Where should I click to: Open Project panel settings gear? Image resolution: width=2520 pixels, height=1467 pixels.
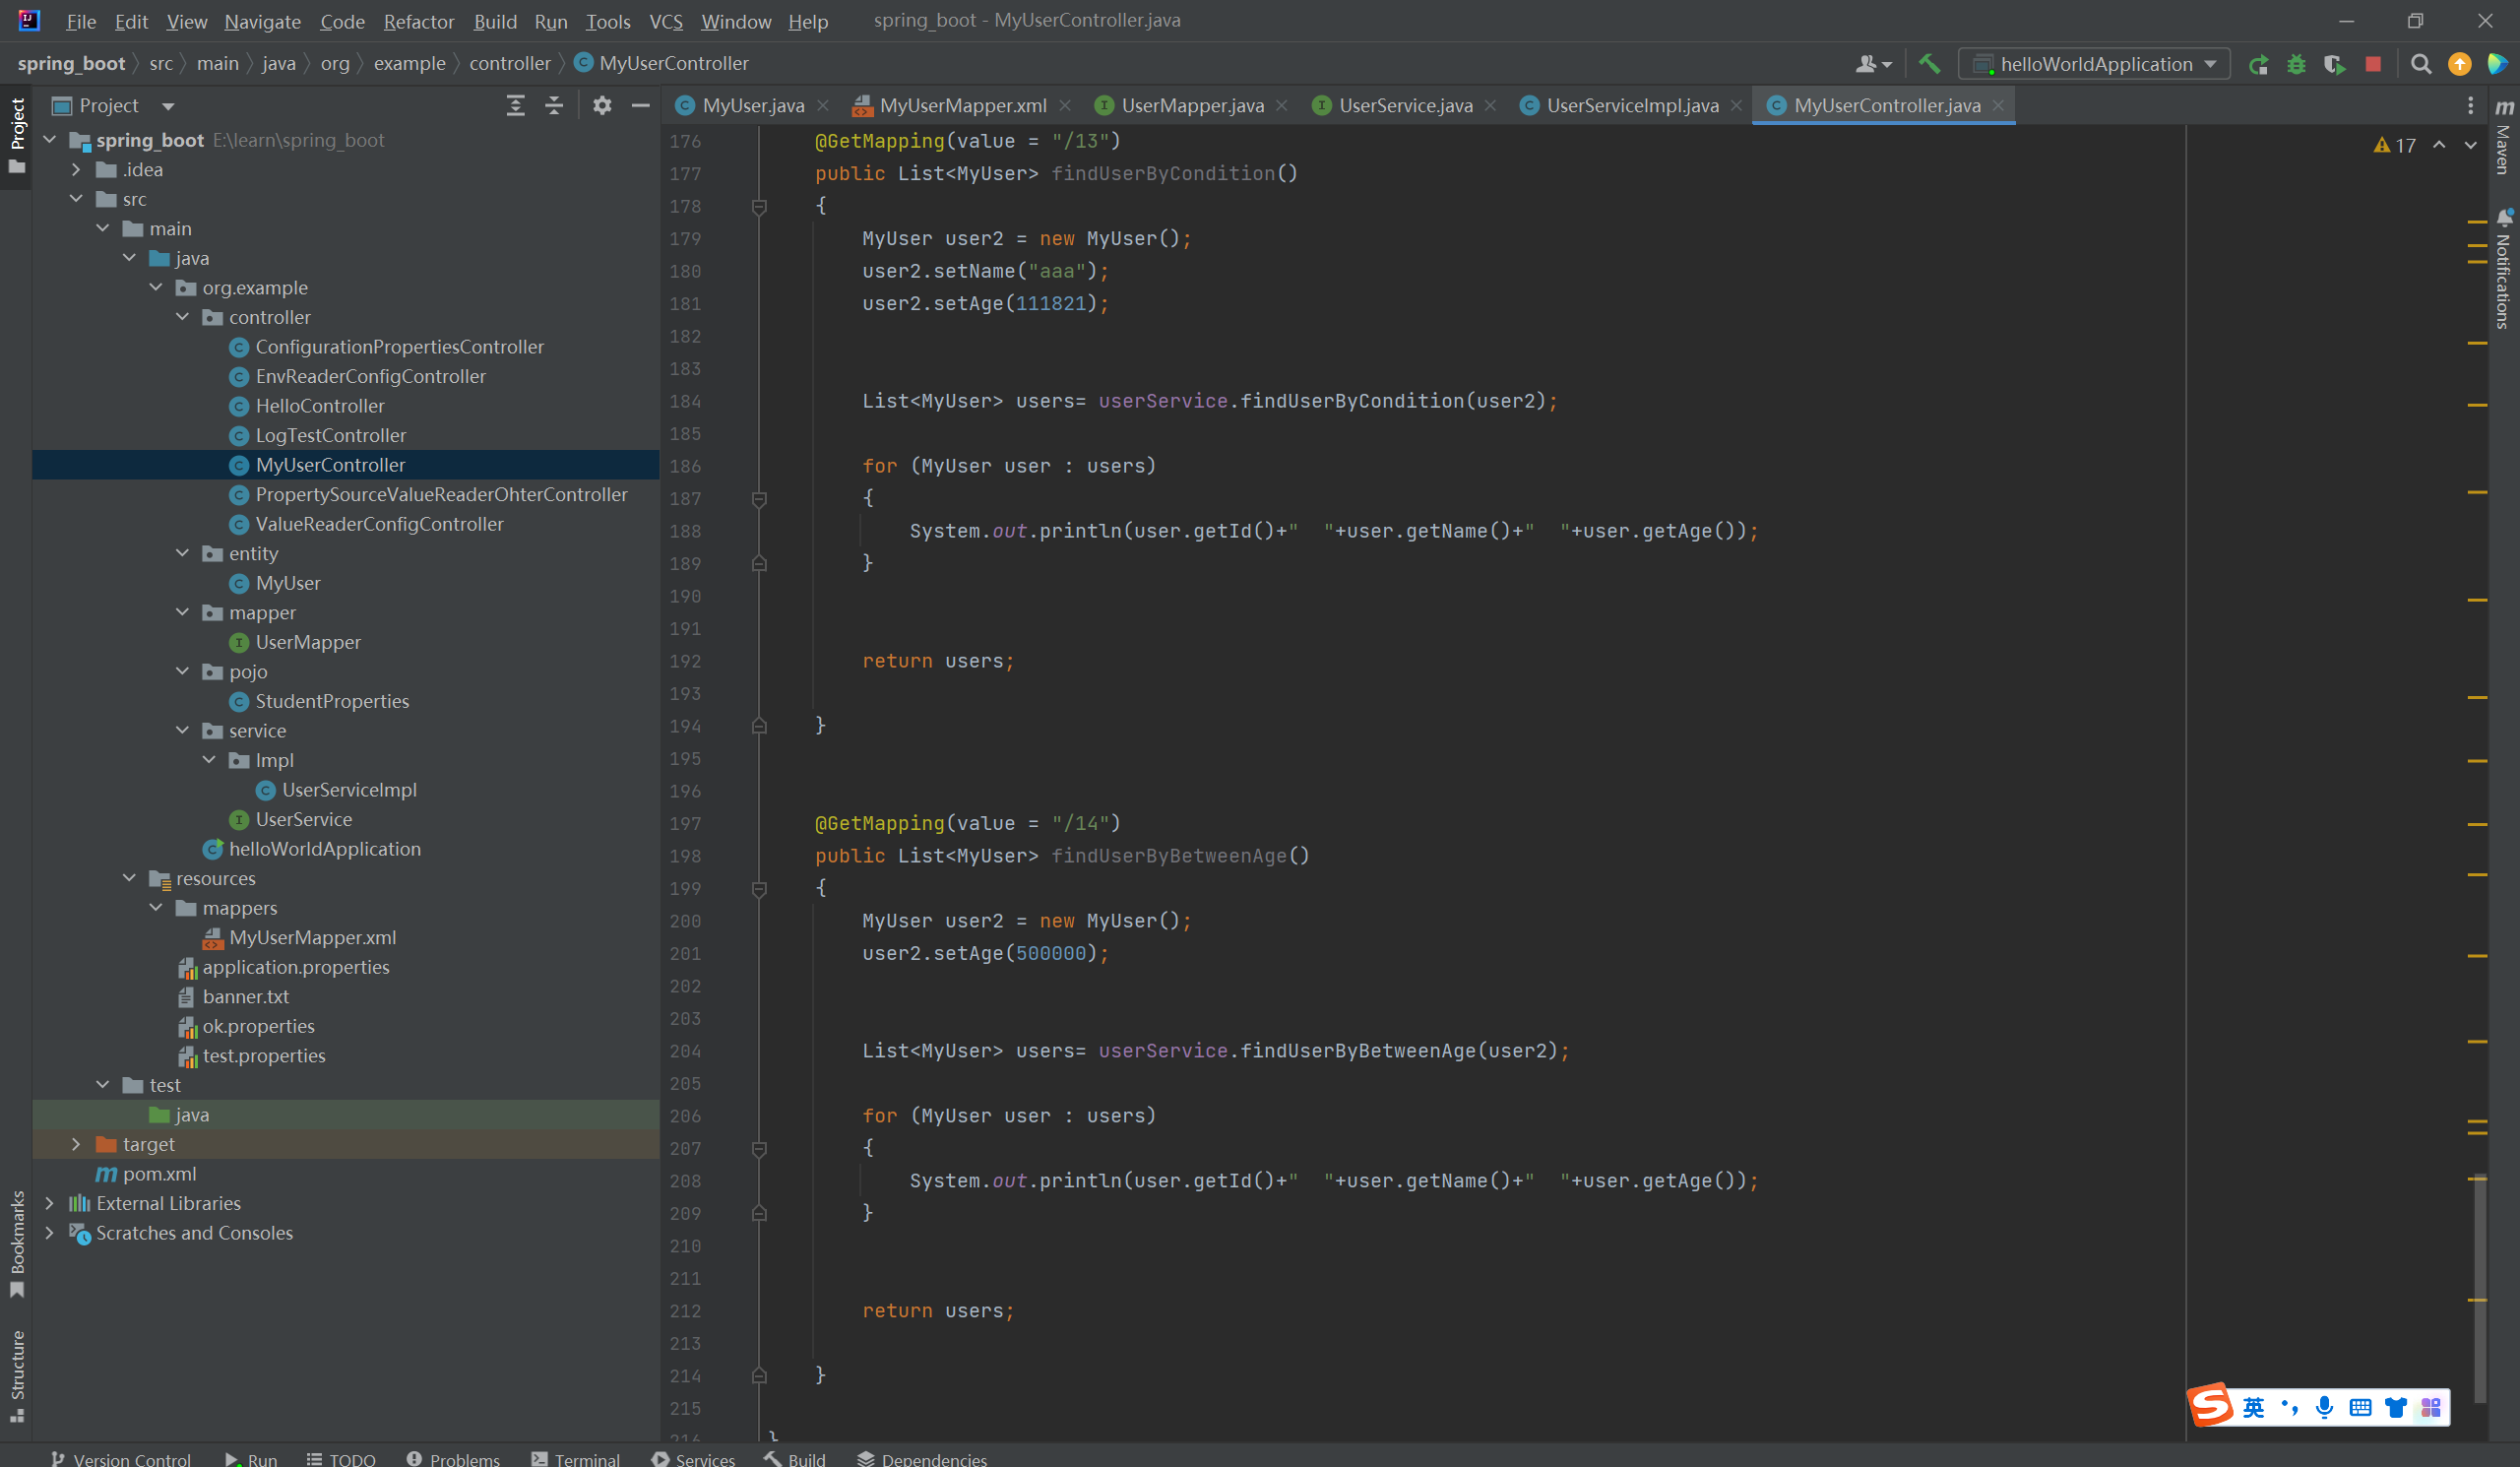coord(601,105)
